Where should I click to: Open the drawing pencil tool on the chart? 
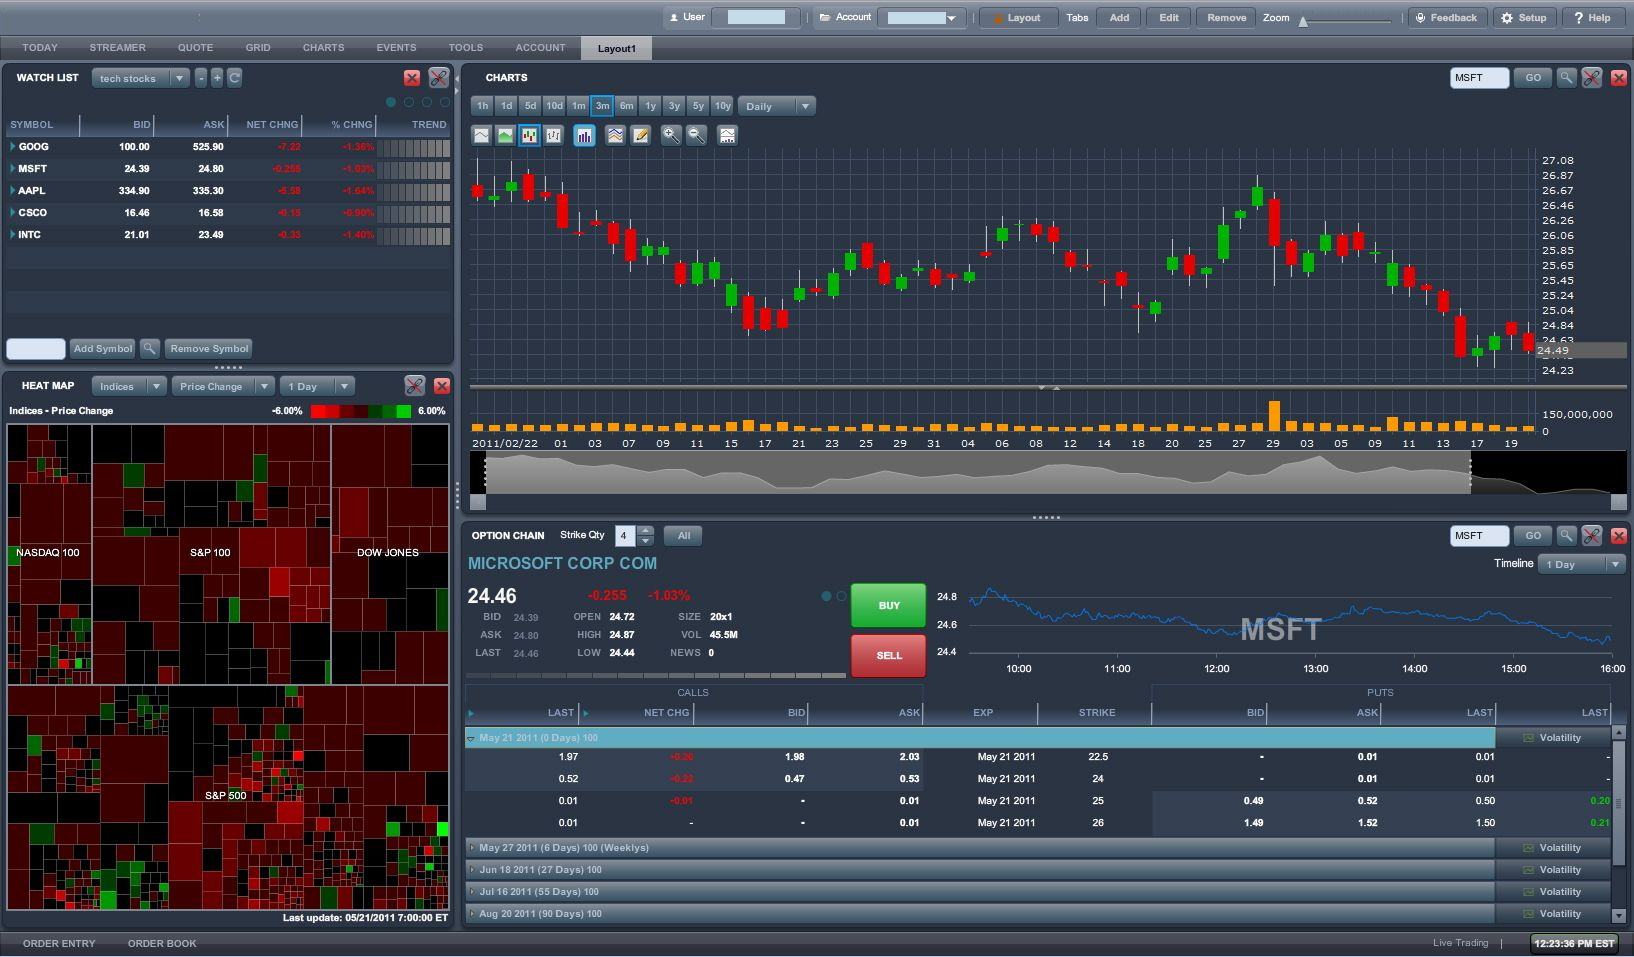click(x=641, y=135)
